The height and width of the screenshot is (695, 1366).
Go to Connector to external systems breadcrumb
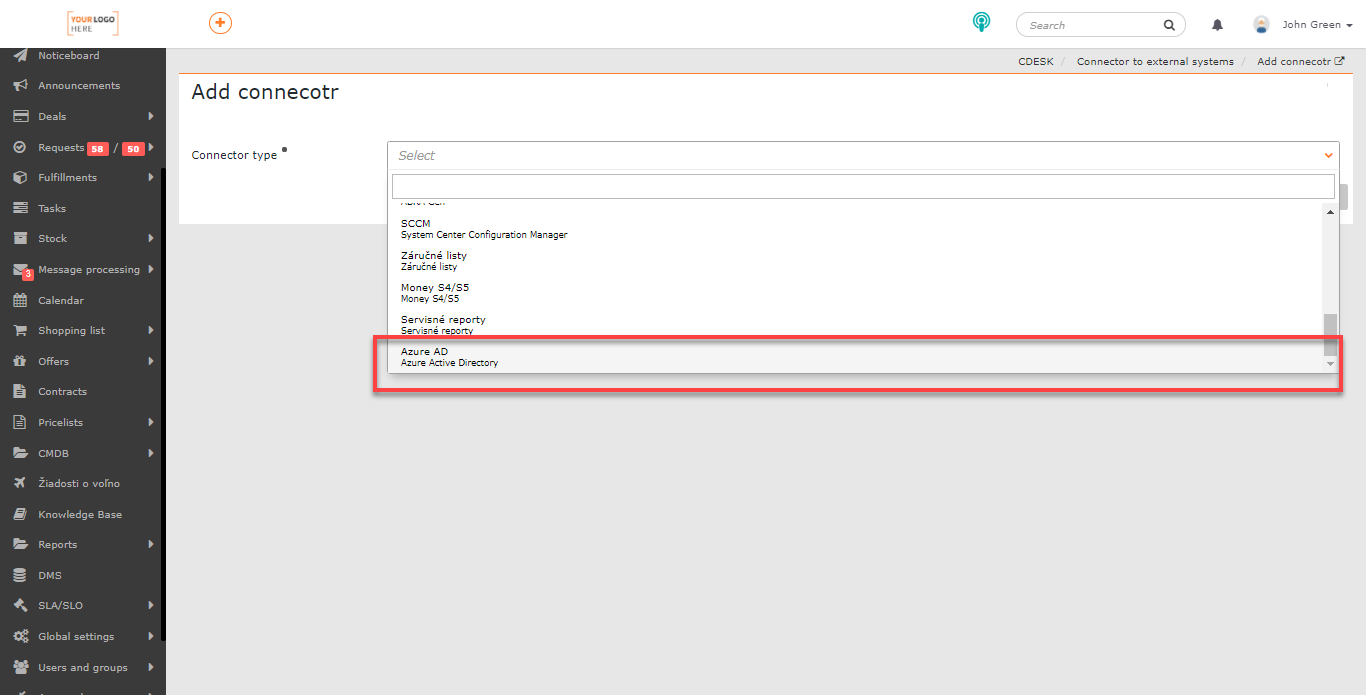(x=1155, y=62)
